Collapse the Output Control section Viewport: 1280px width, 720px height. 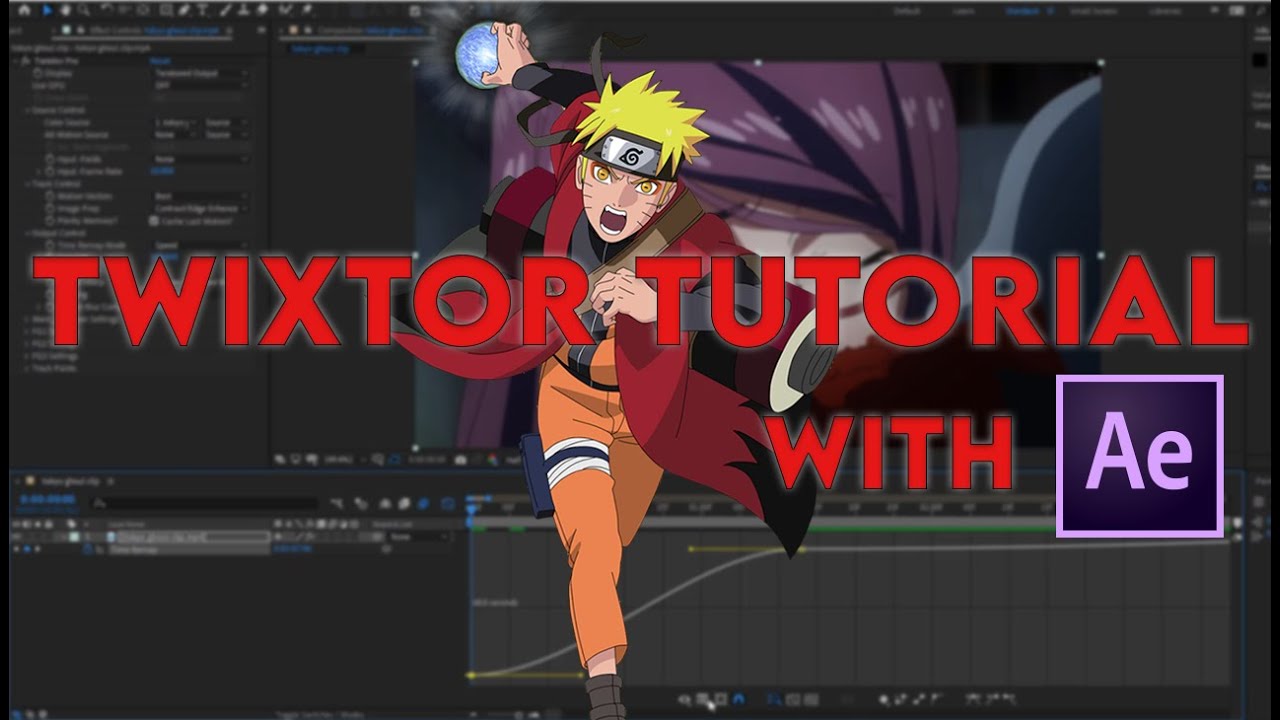(28, 233)
